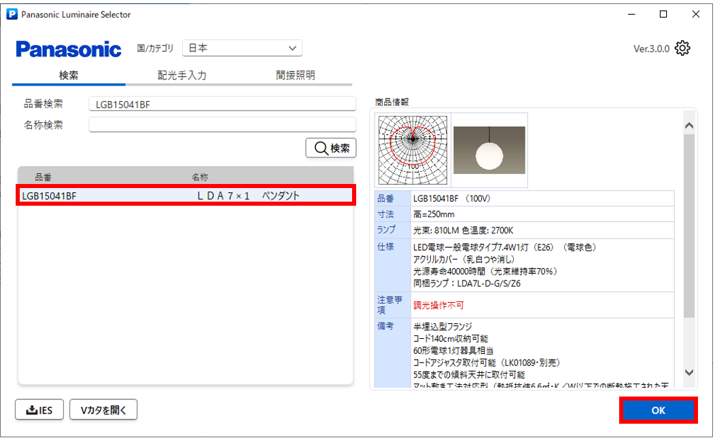Click the Panasonic app icon in title bar
The width and height of the screenshot is (716, 440).
click(x=11, y=15)
